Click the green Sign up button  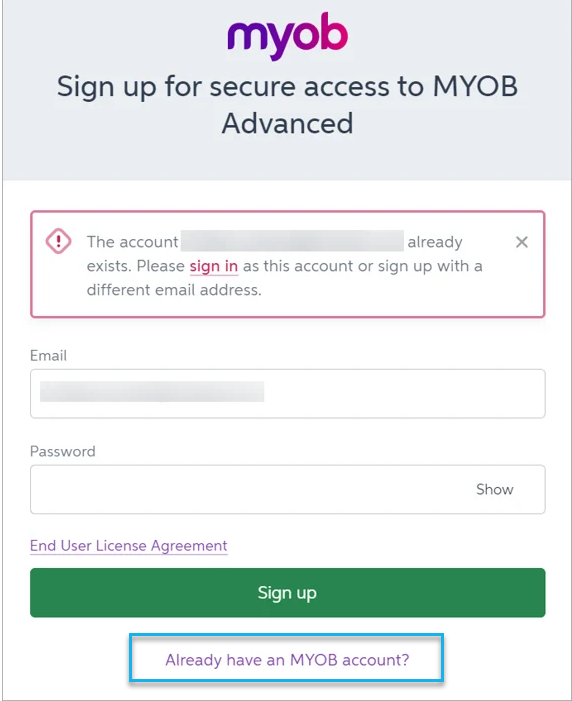pos(288,593)
